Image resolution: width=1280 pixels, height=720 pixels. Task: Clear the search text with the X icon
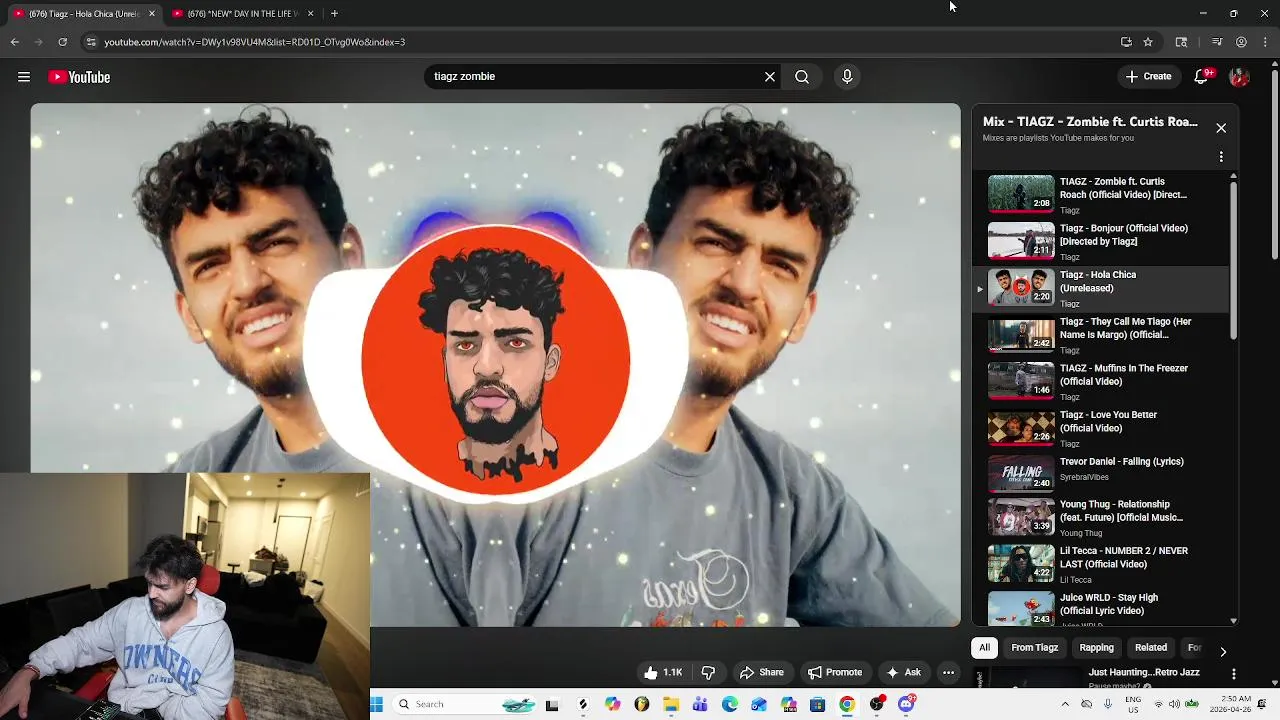click(x=770, y=76)
